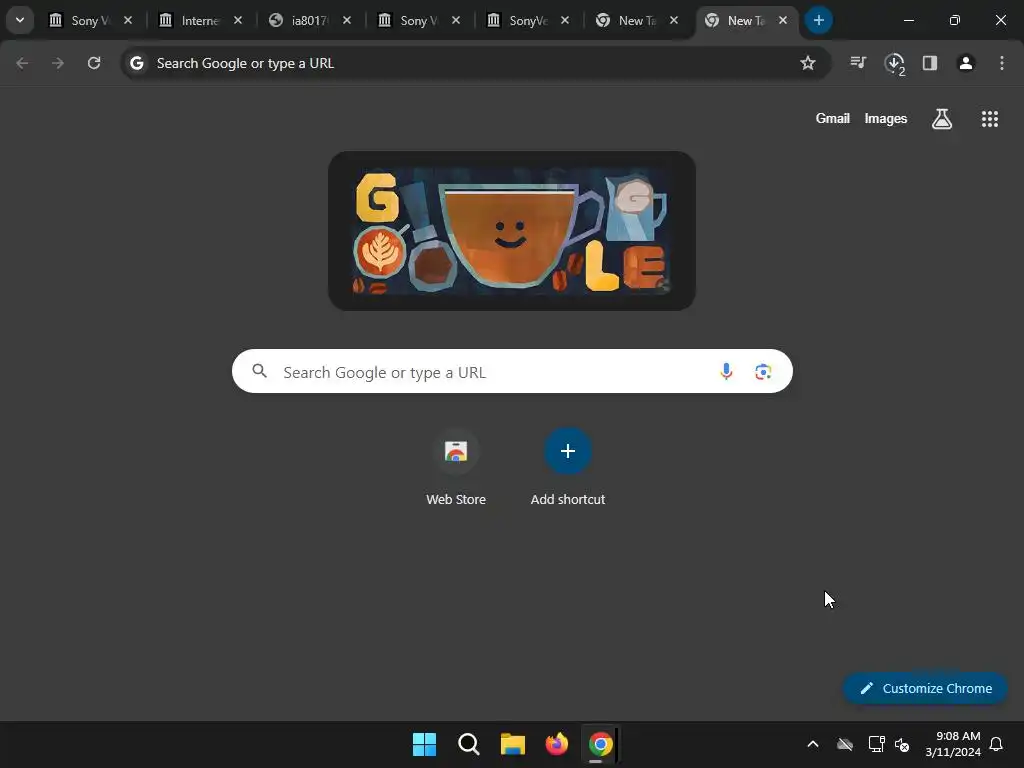The width and height of the screenshot is (1024, 768).
Task: Click the magnifier icon in search box
Action: pos(260,371)
